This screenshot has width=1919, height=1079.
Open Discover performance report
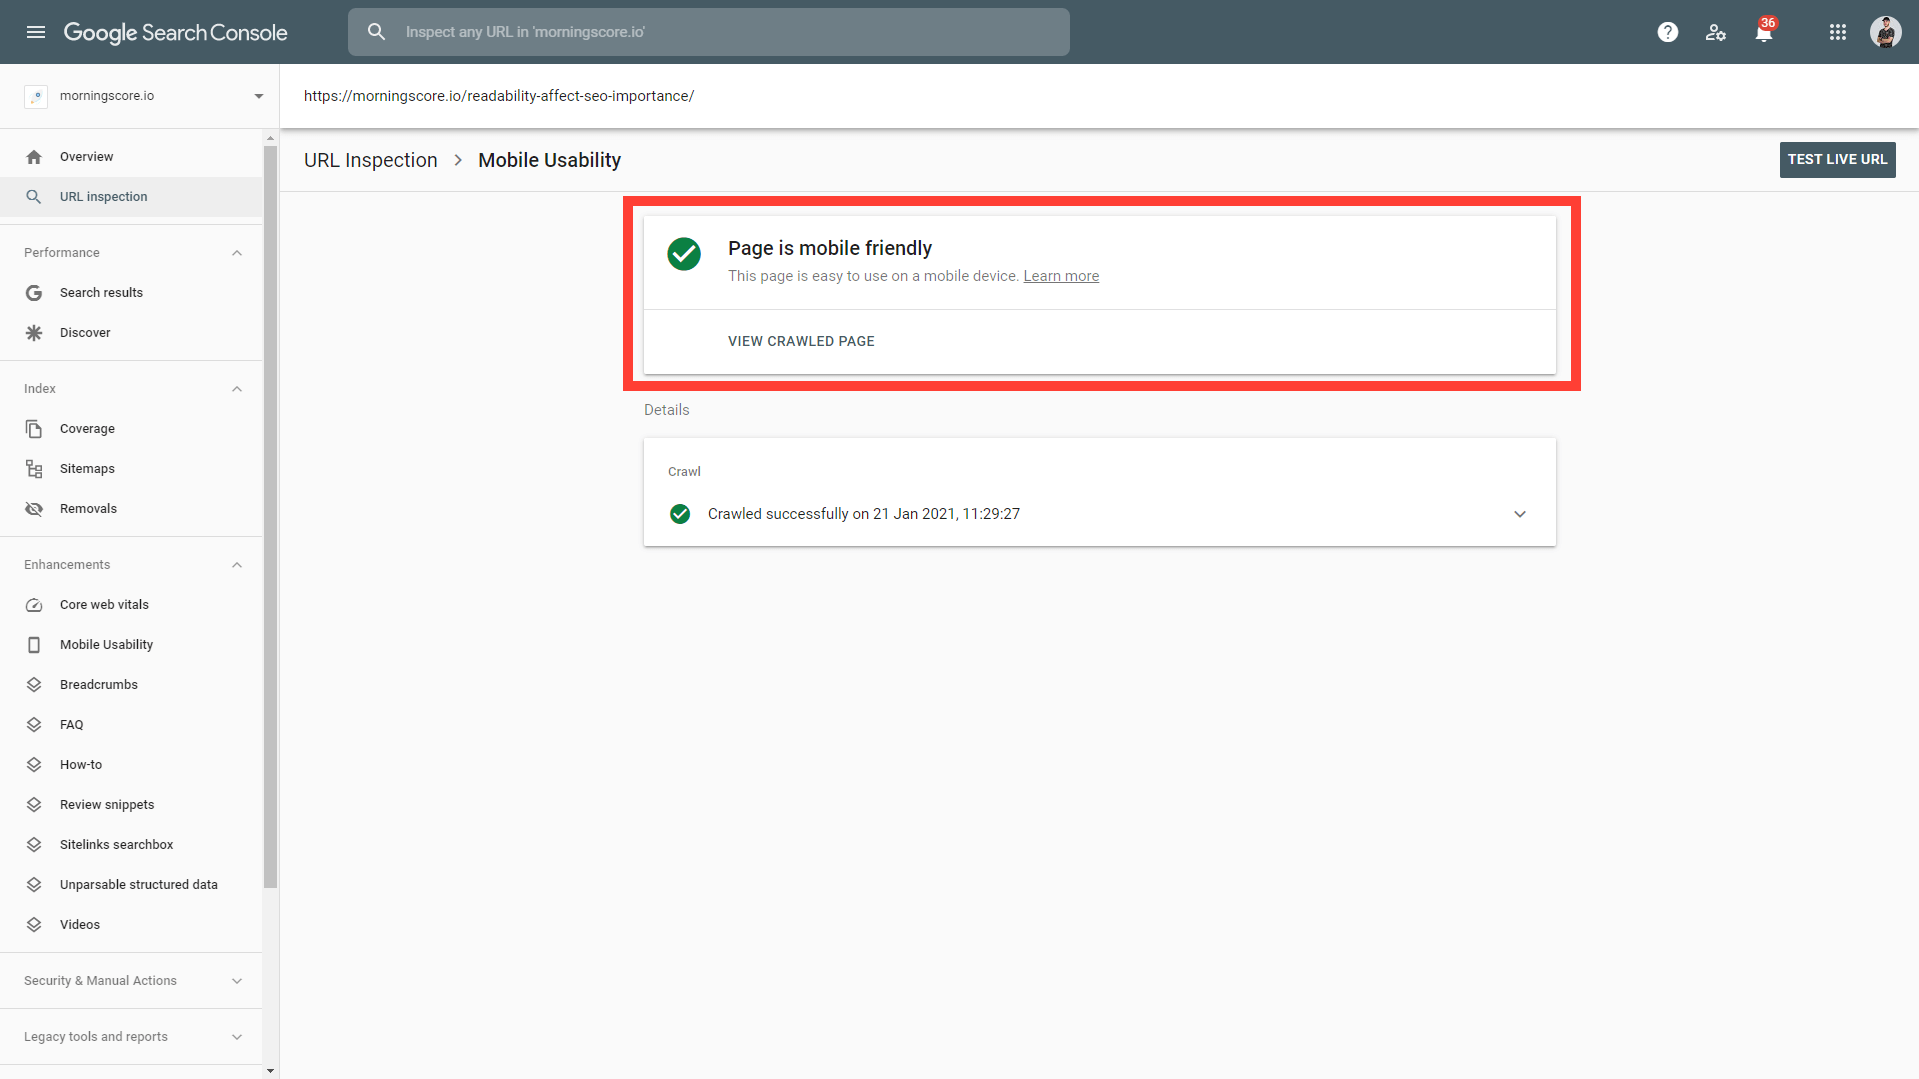click(x=131, y=333)
